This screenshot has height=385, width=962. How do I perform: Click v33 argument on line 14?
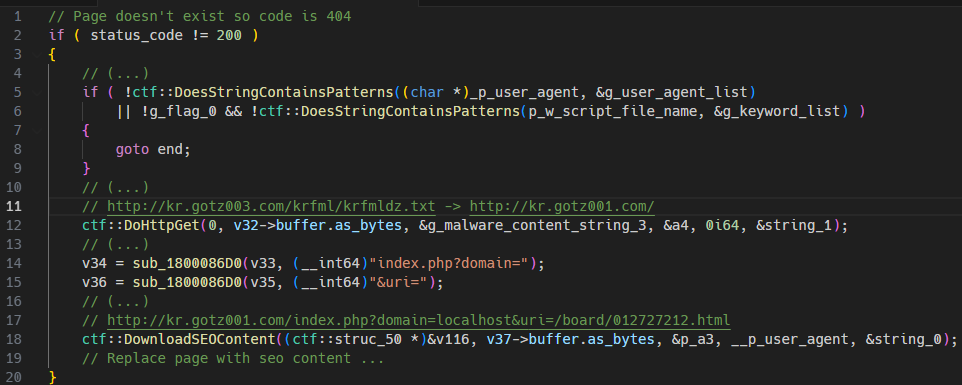click(262, 264)
